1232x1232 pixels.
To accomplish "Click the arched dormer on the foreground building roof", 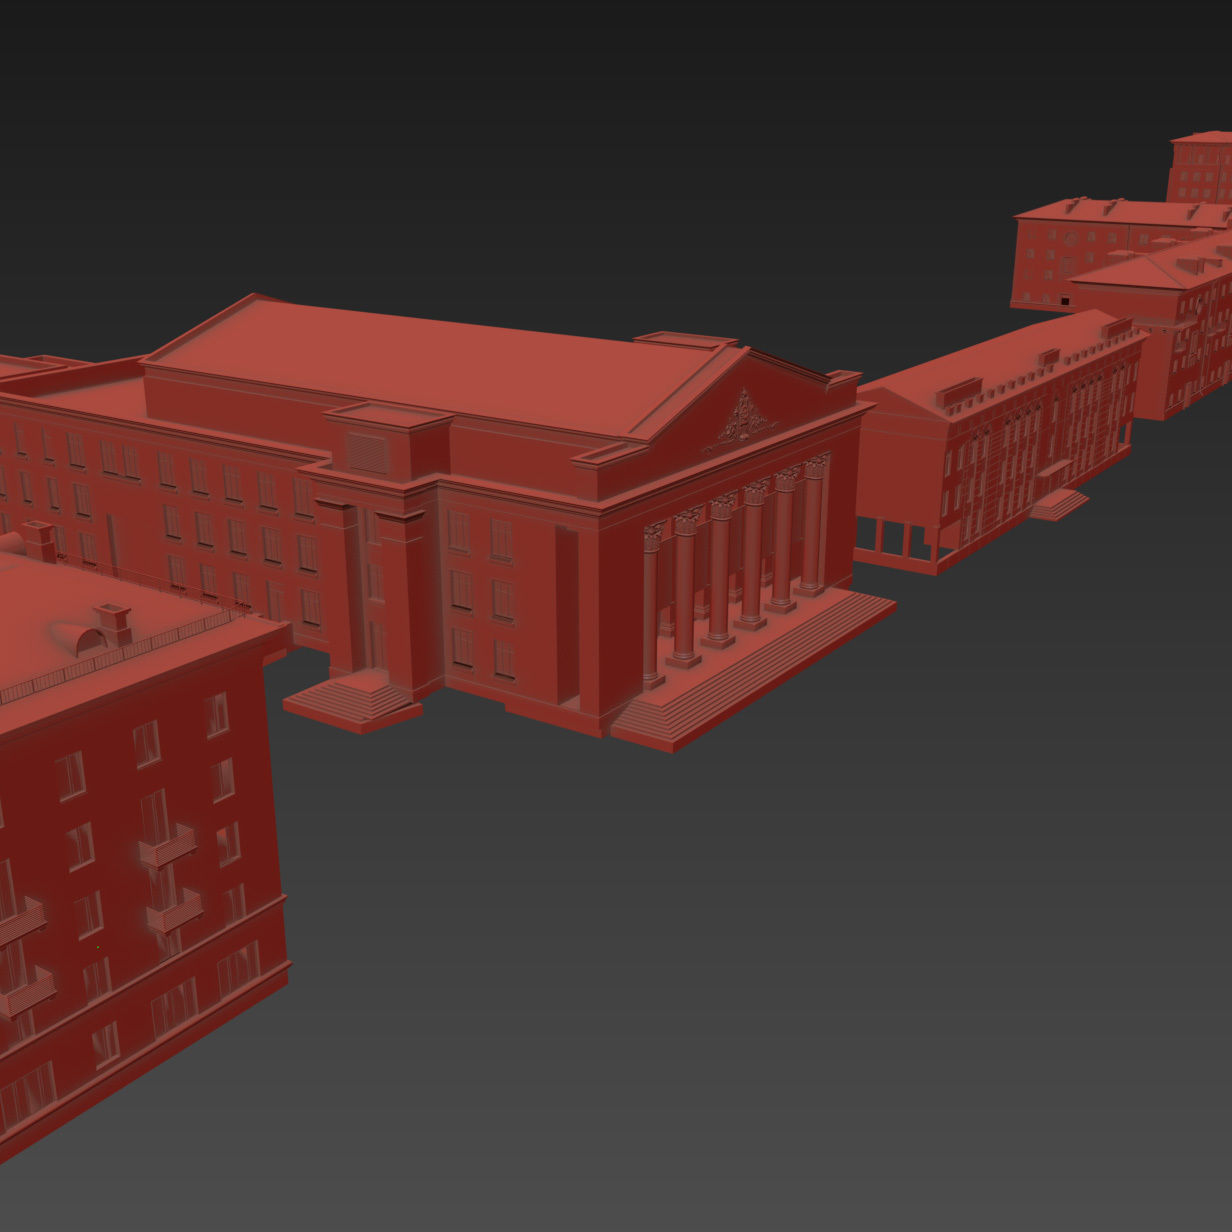I will tap(77, 639).
